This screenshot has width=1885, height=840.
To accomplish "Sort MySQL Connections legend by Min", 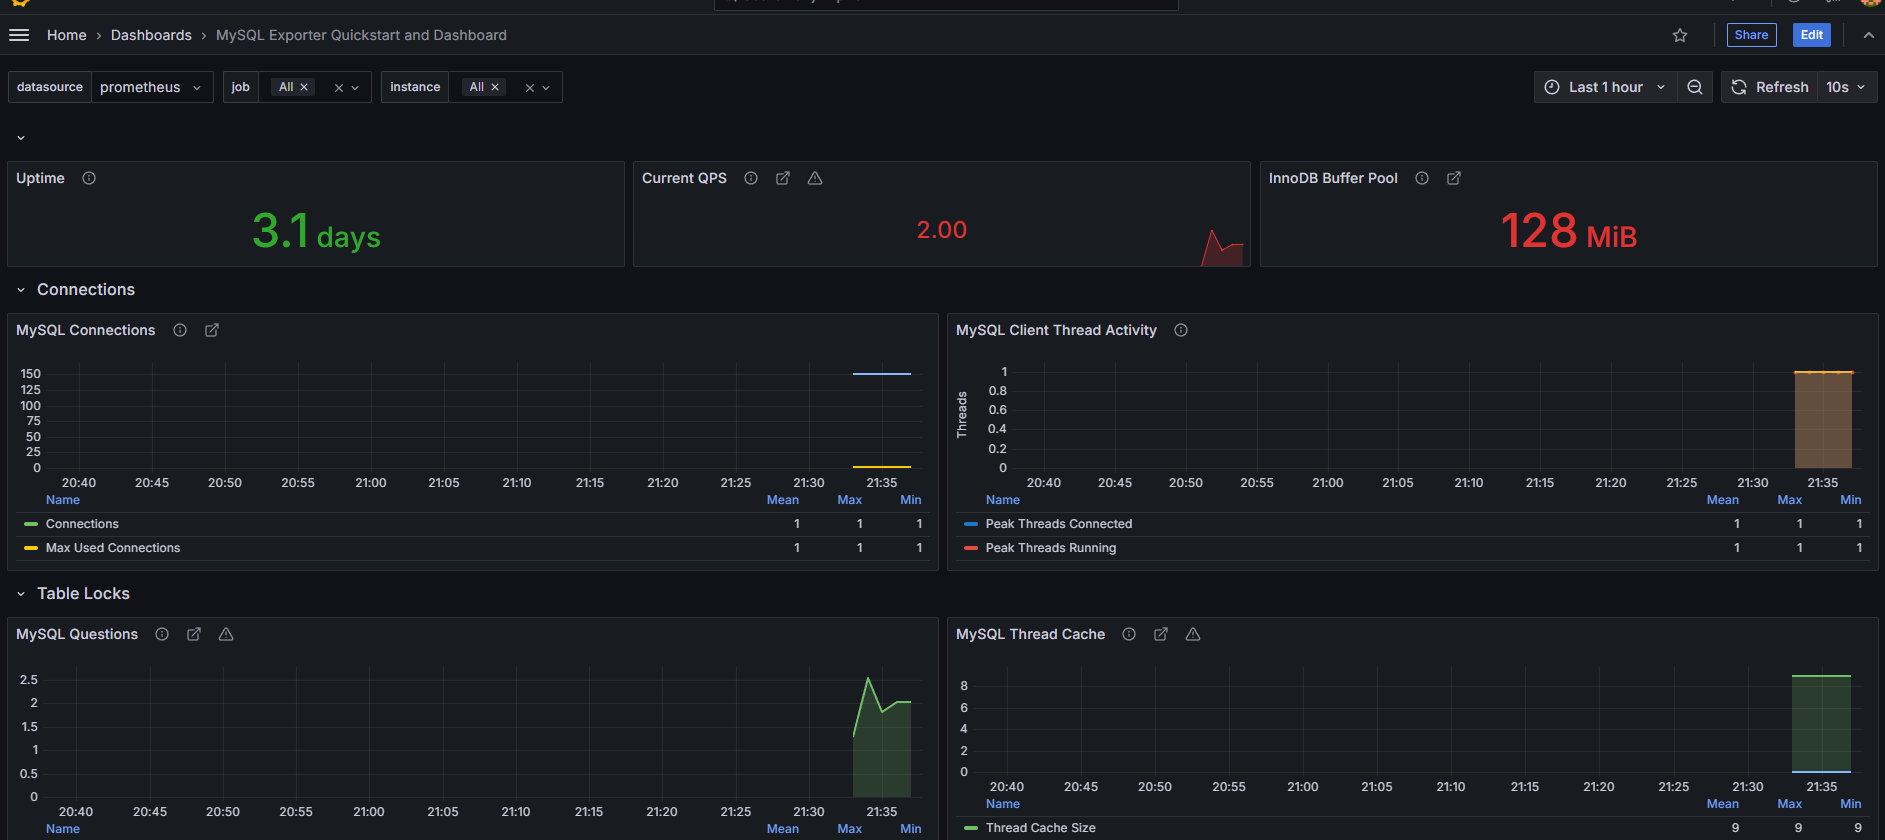I will pyautogui.click(x=911, y=500).
